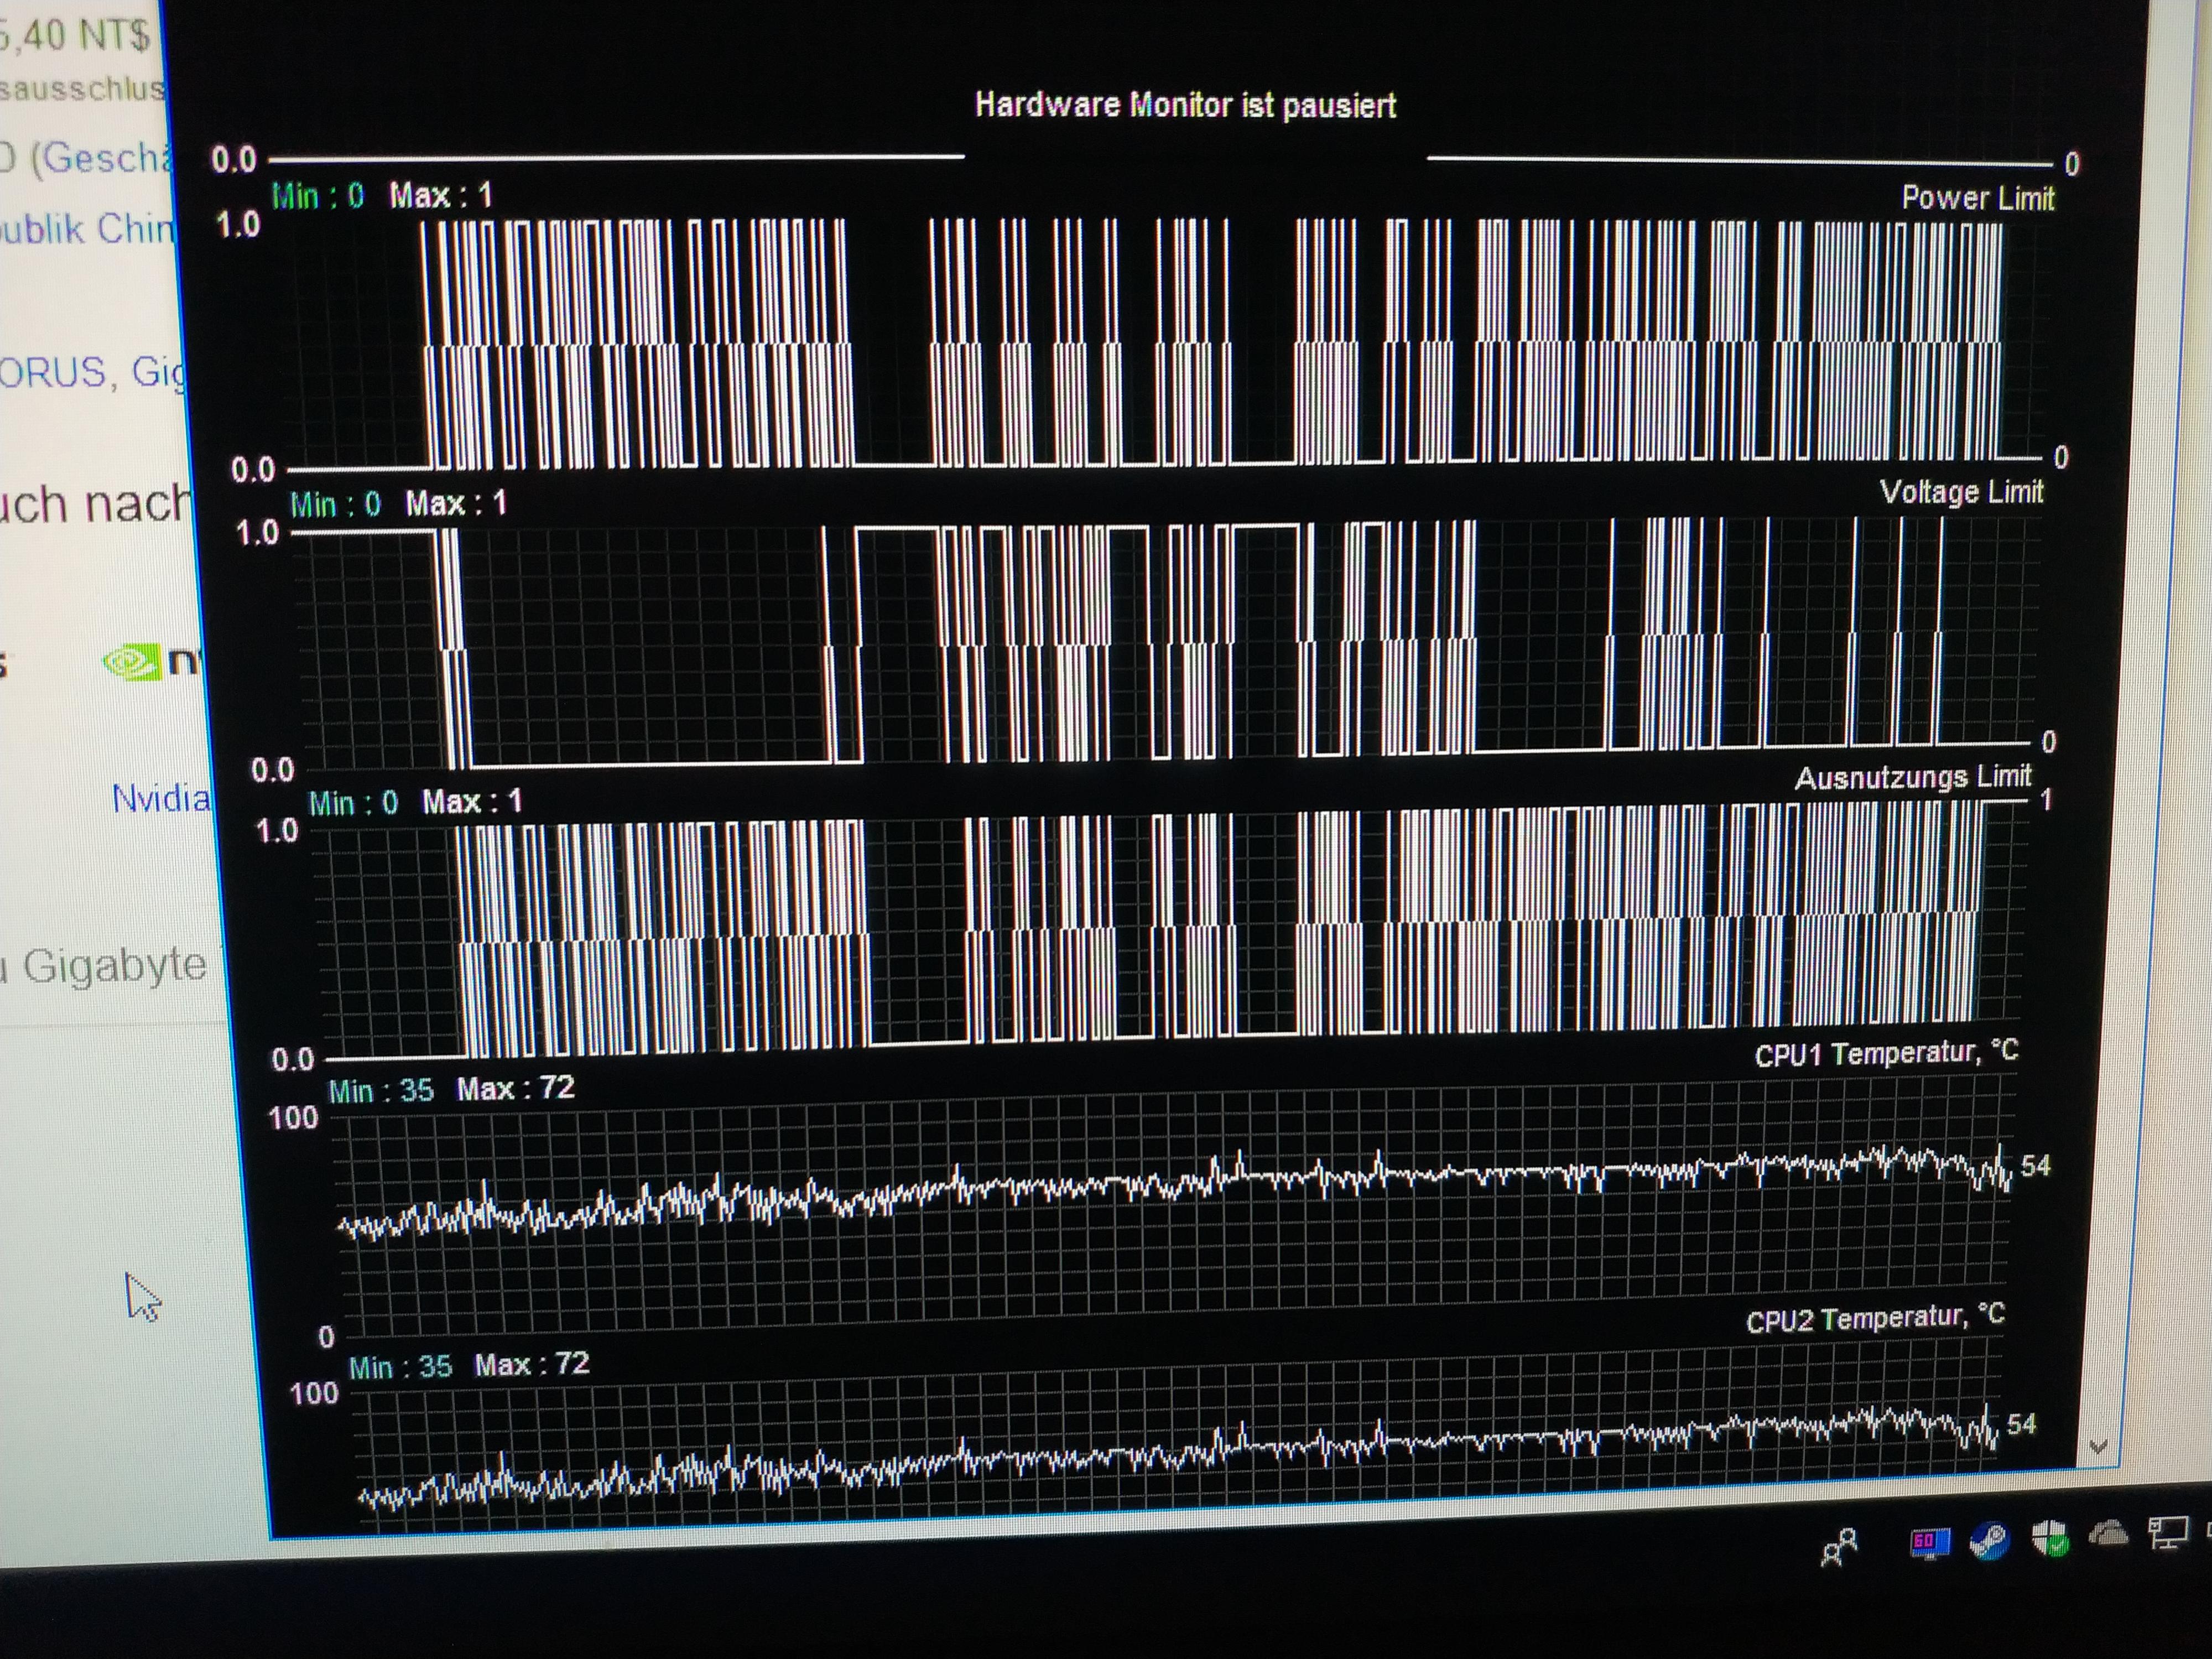Click the RivaTuner 60 FPS tray icon

click(1929, 1542)
